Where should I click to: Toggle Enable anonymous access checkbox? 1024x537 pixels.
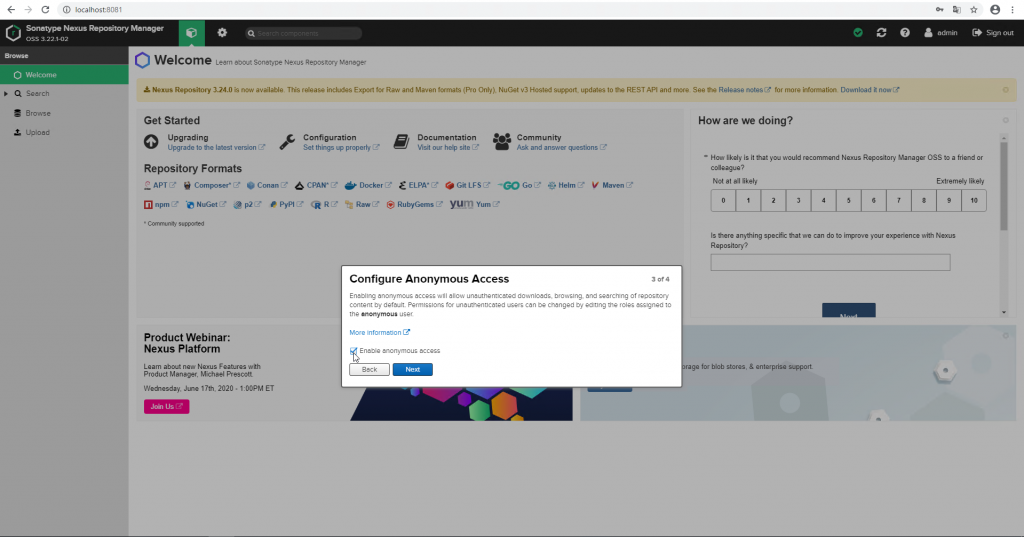coord(353,351)
